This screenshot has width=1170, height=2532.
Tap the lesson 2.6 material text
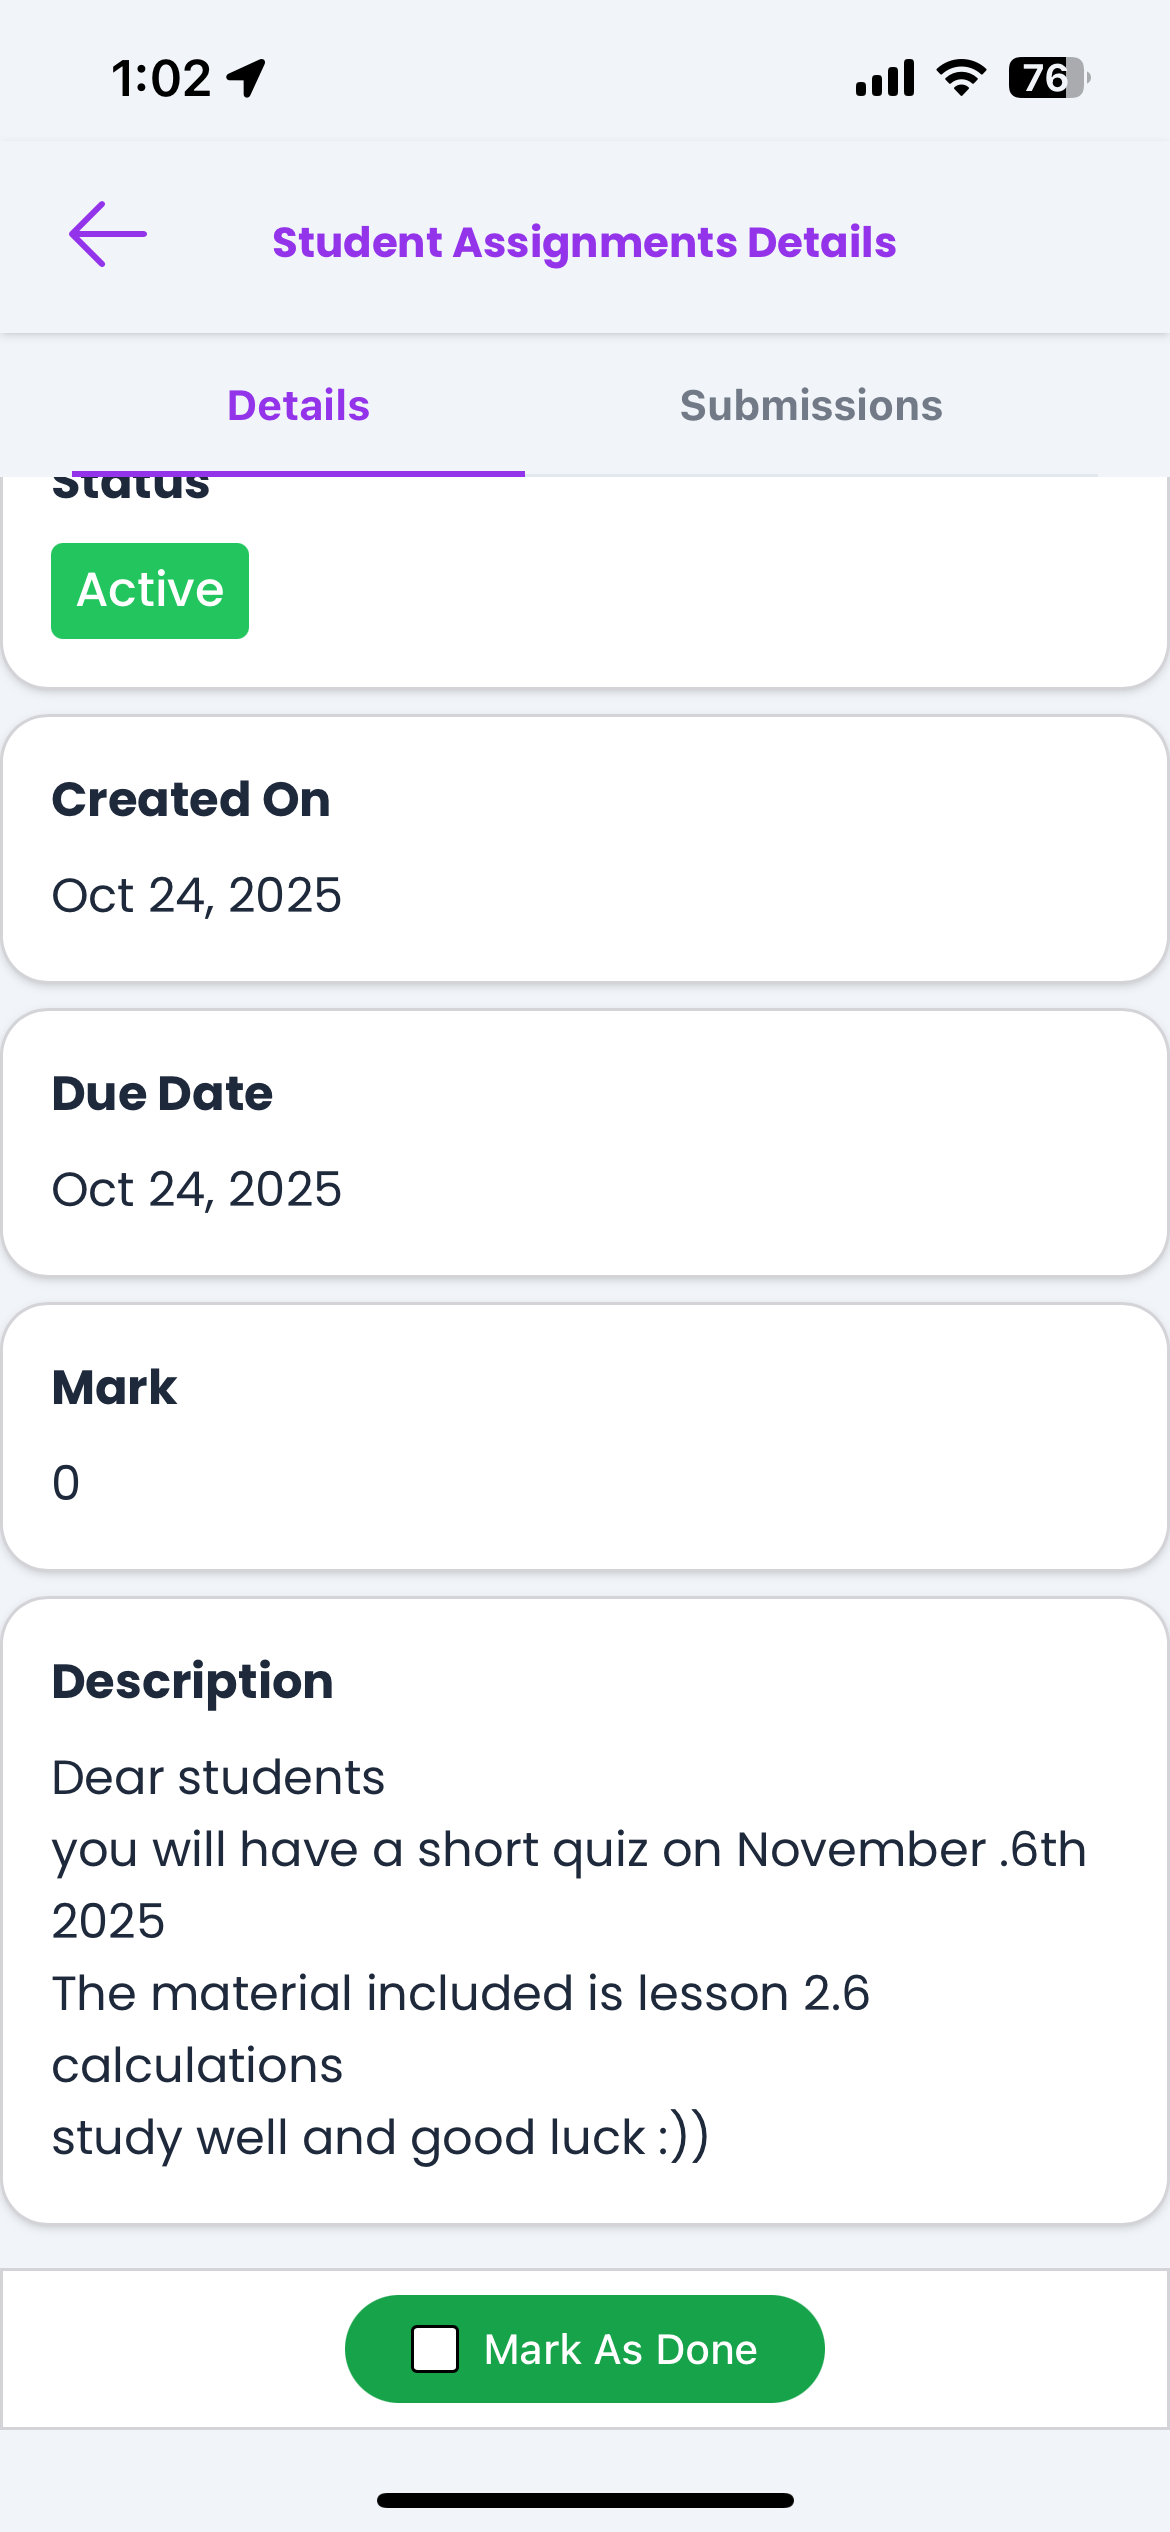click(x=460, y=1994)
